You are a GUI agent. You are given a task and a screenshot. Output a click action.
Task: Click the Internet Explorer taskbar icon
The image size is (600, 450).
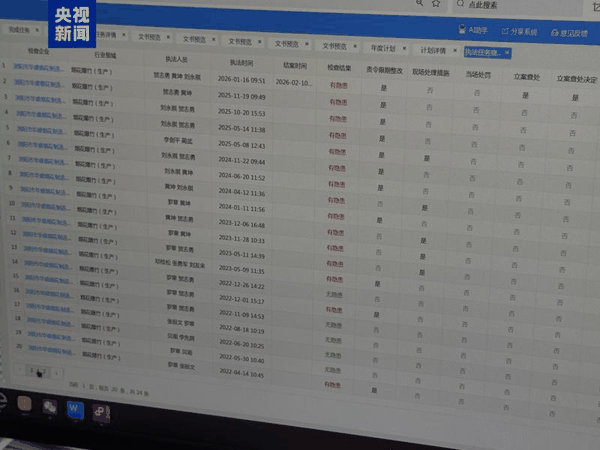pyautogui.click(x=3, y=402)
